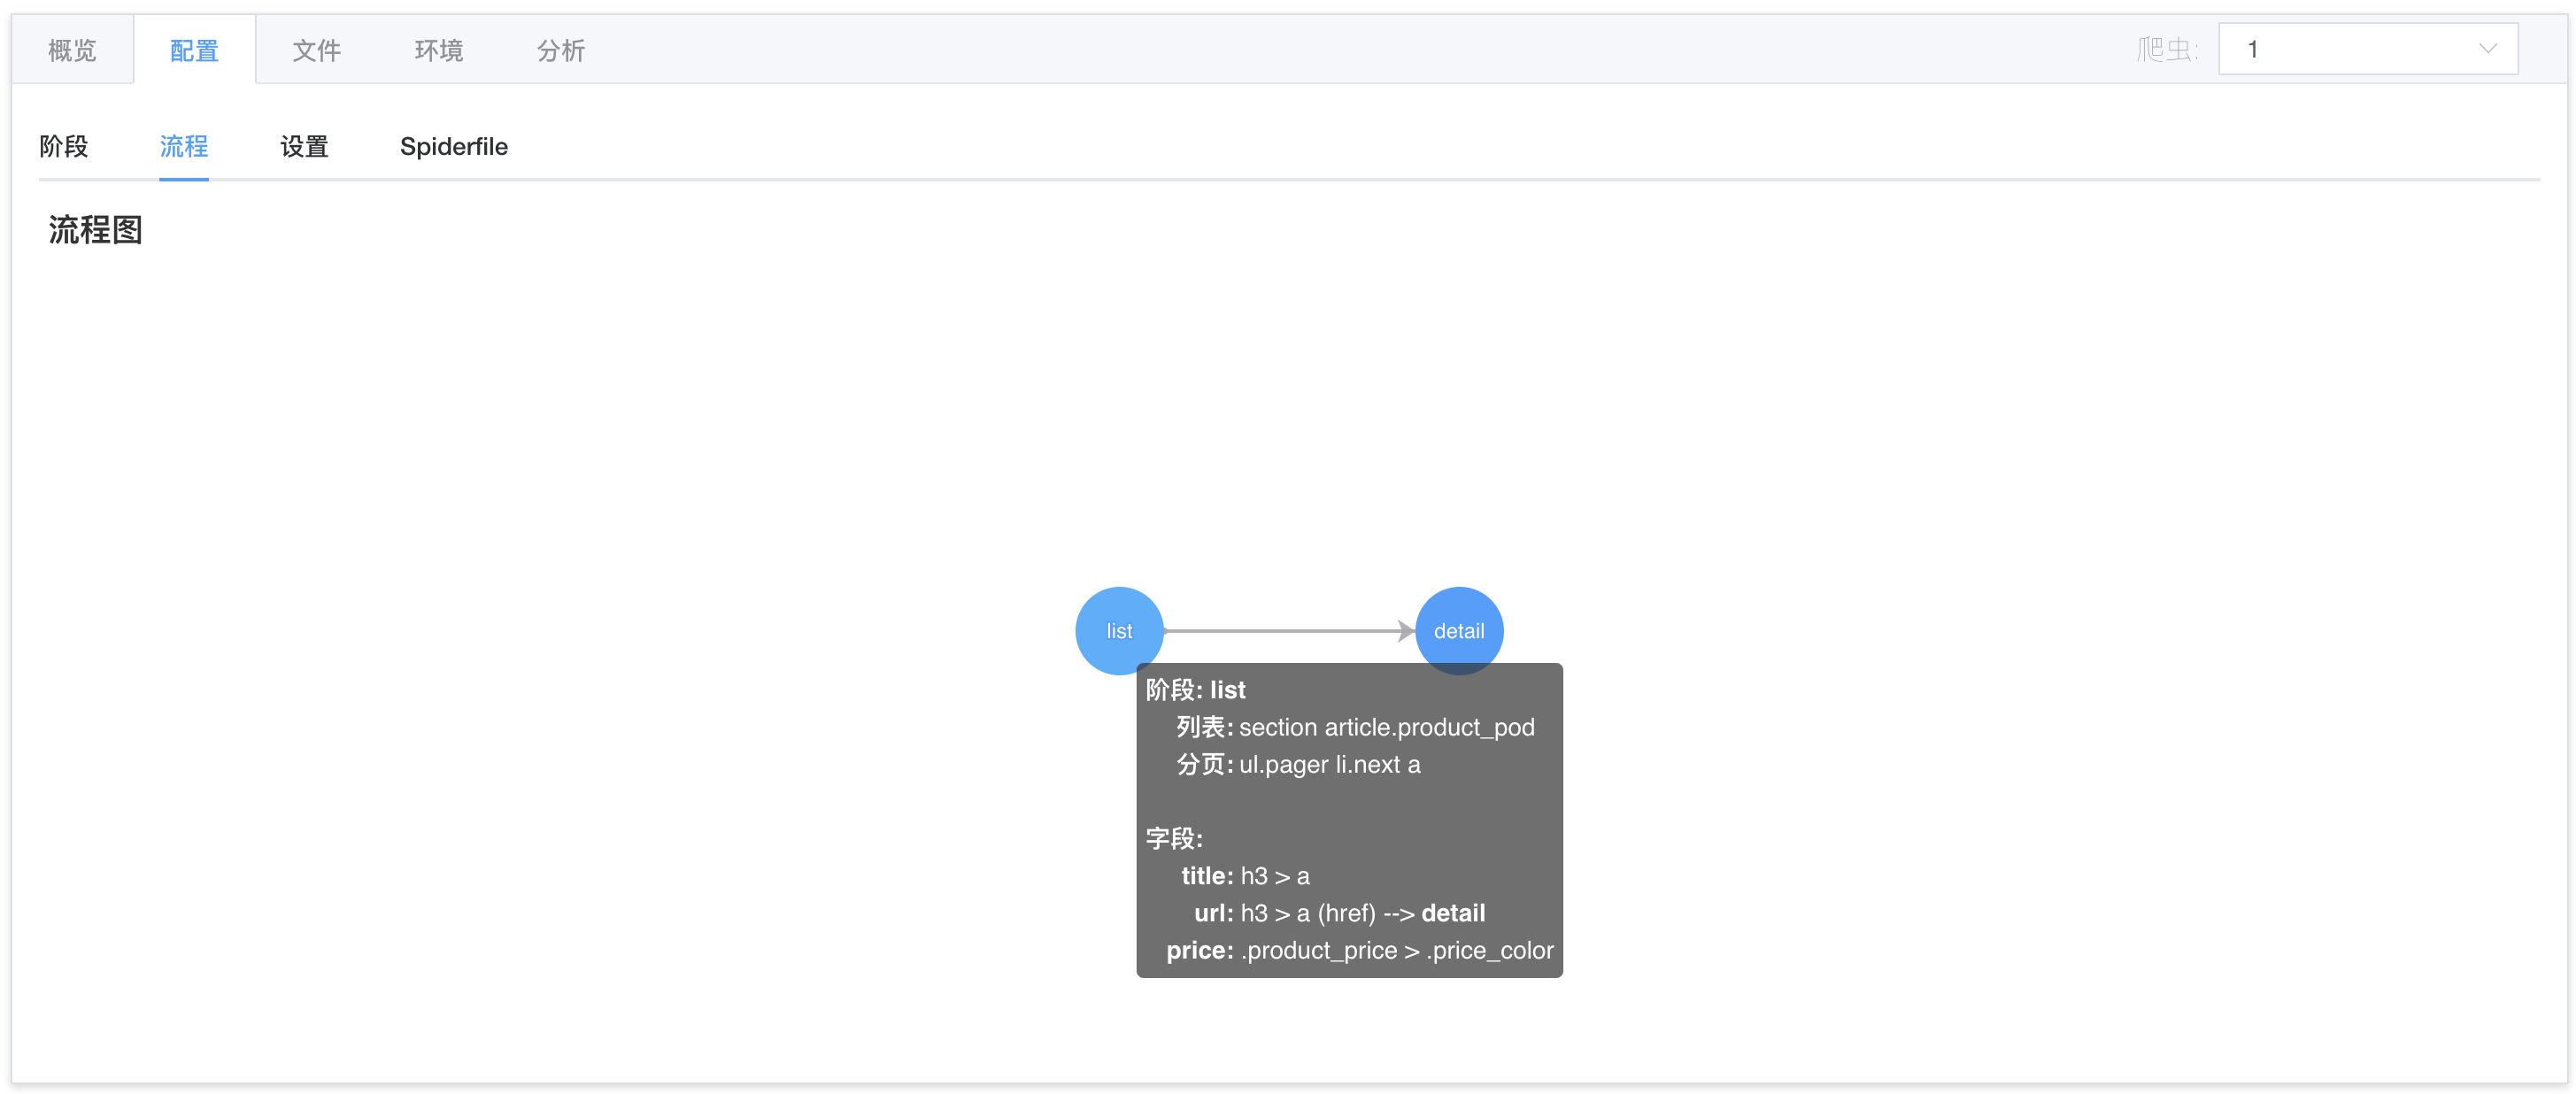This screenshot has height=1094, width=2576.
Task: Switch to the 概览 tab
Action: click(71, 50)
